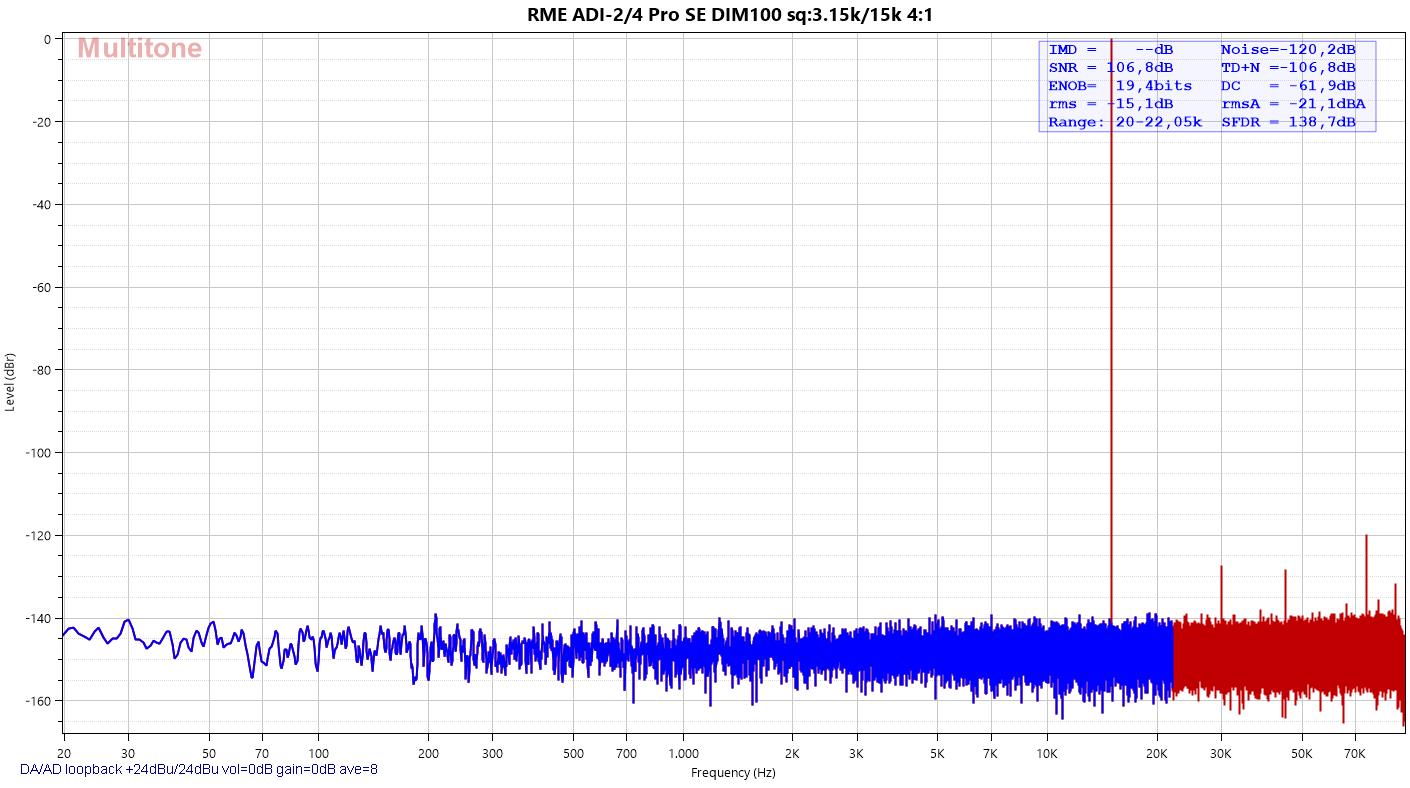Click the 10K frequency axis tick
This screenshot has height=788, width=1410.
pos(1047,752)
